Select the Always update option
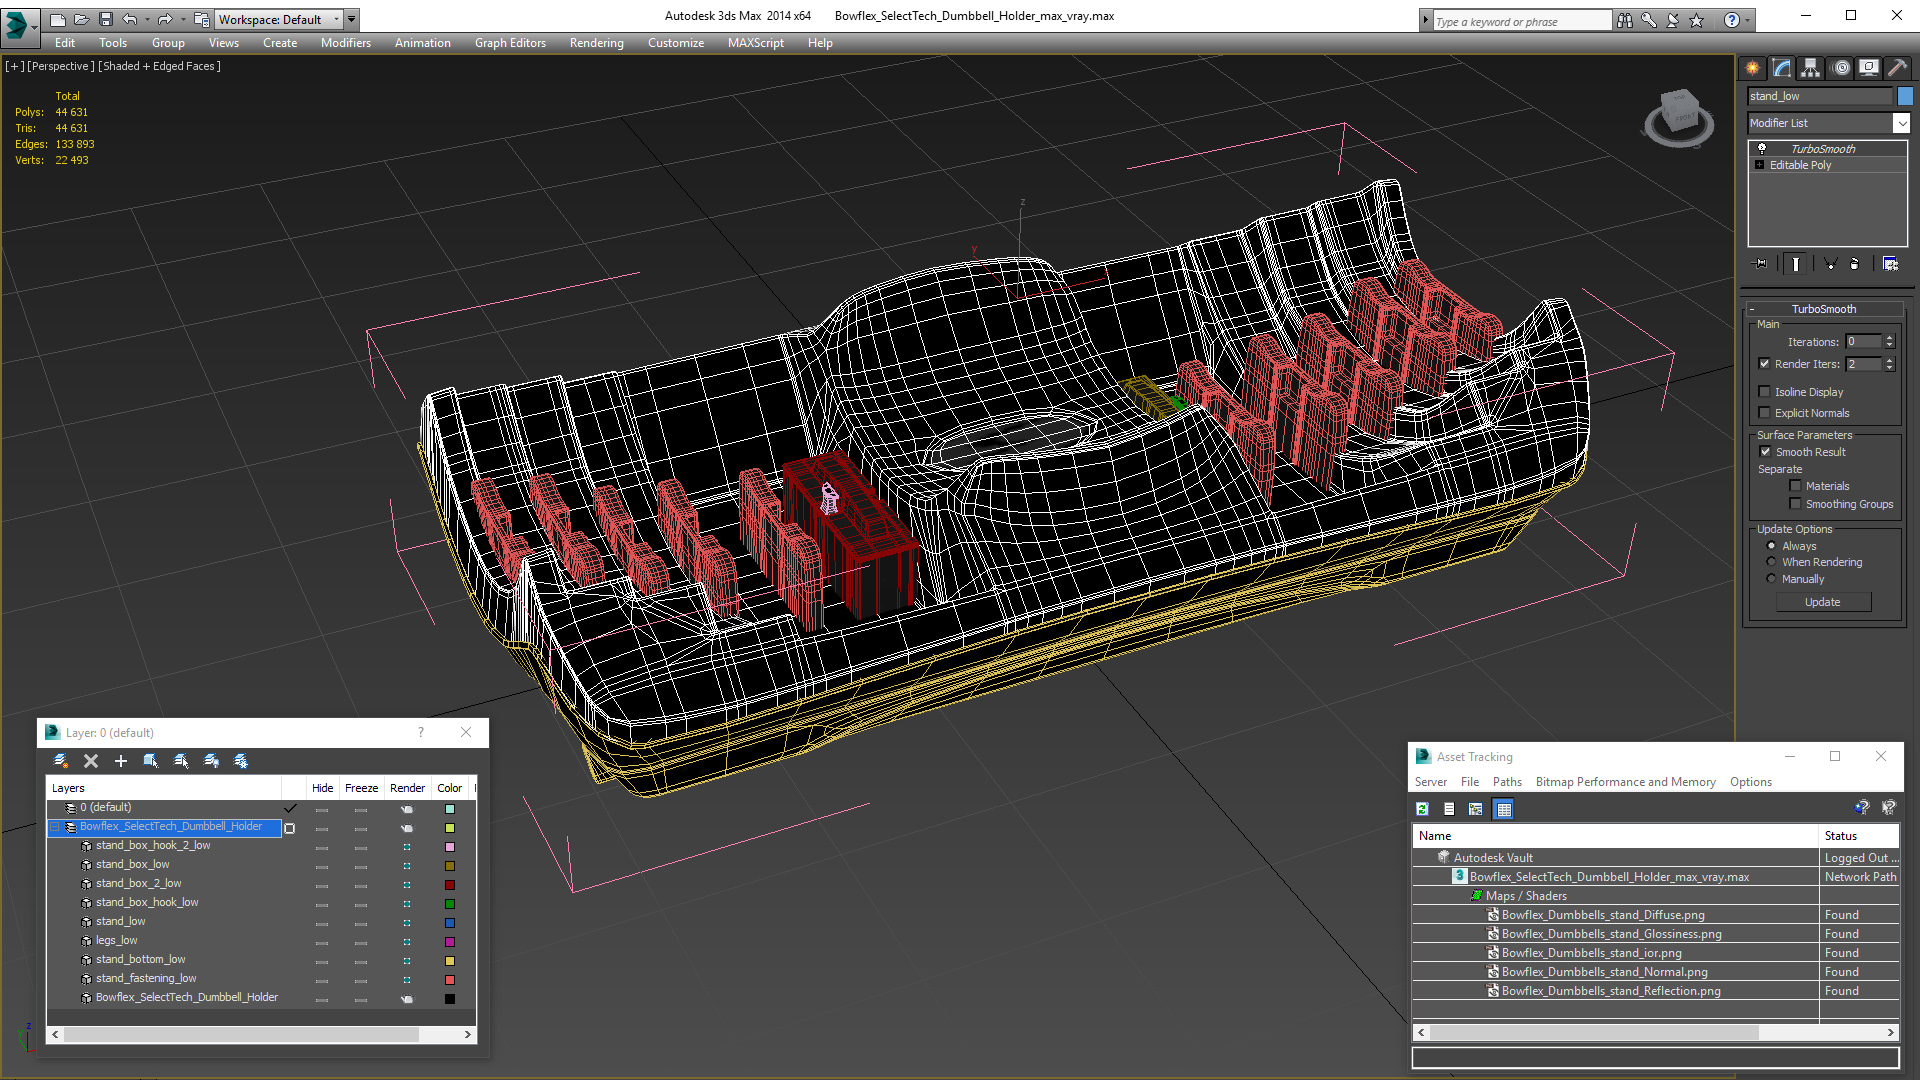The height and width of the screenshot is (1080, 1920). point(1772,546)
